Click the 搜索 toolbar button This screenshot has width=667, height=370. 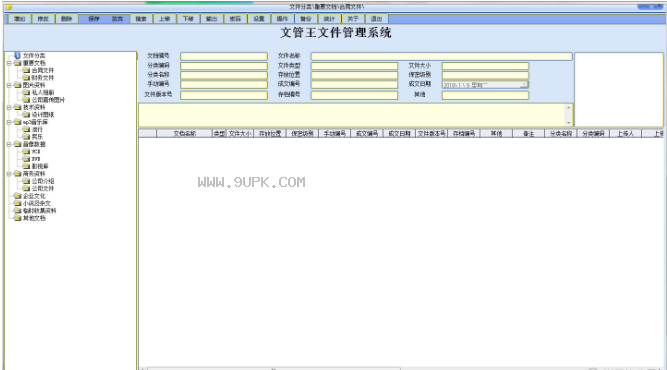tap(141, 19)
